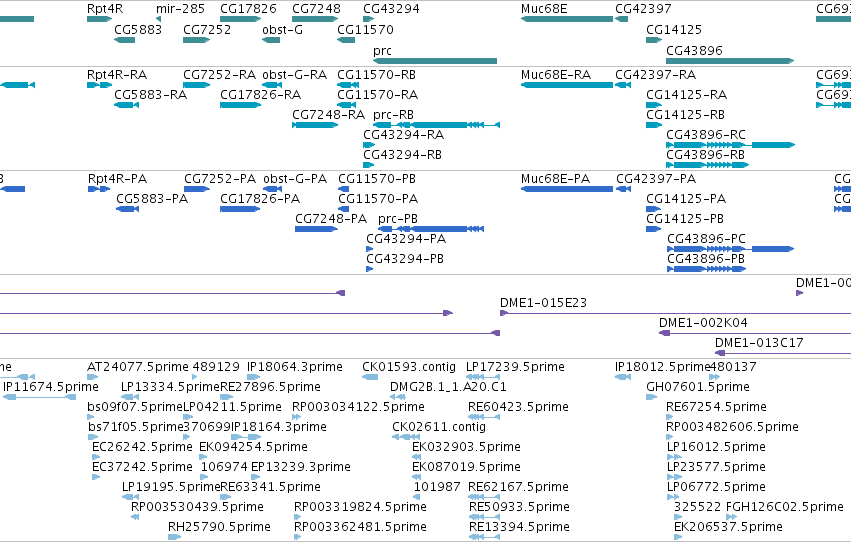Image resolution: width=851 pixels, height=542 pixels.
Task: Select the CG5883 gene label
Action: 138,29
